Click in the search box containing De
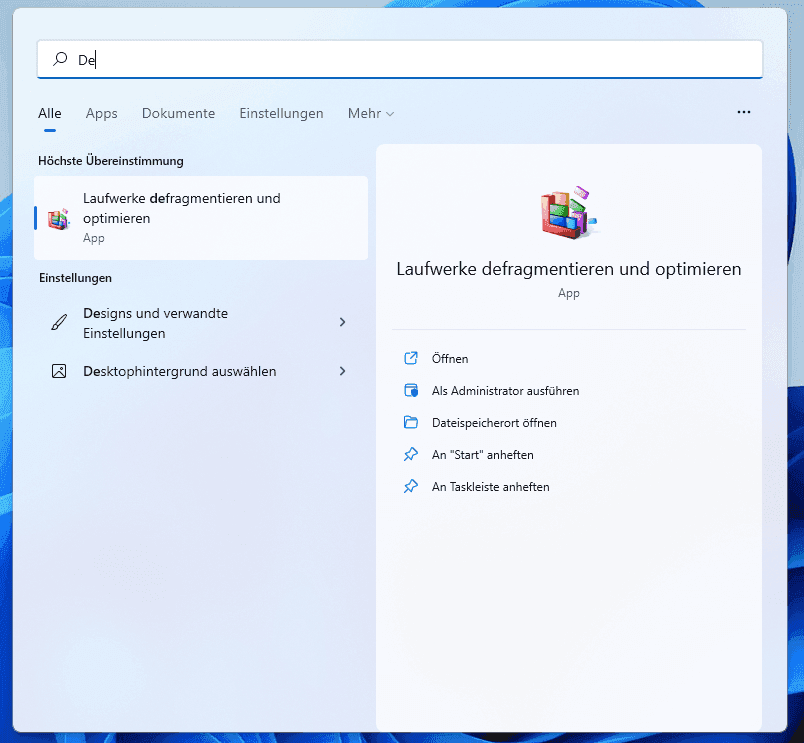Image resolution: width=804 pixels, height=743 pixels. tap(400, 59)
